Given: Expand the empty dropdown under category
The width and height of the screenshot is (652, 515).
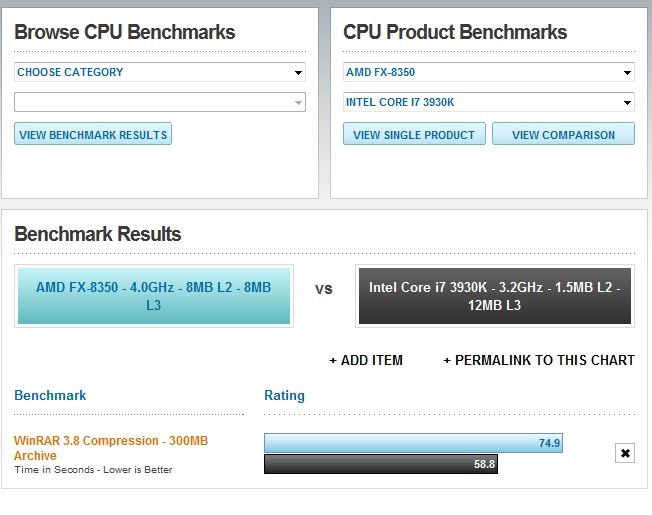Looking at the screenshot, I should (160, 102).
